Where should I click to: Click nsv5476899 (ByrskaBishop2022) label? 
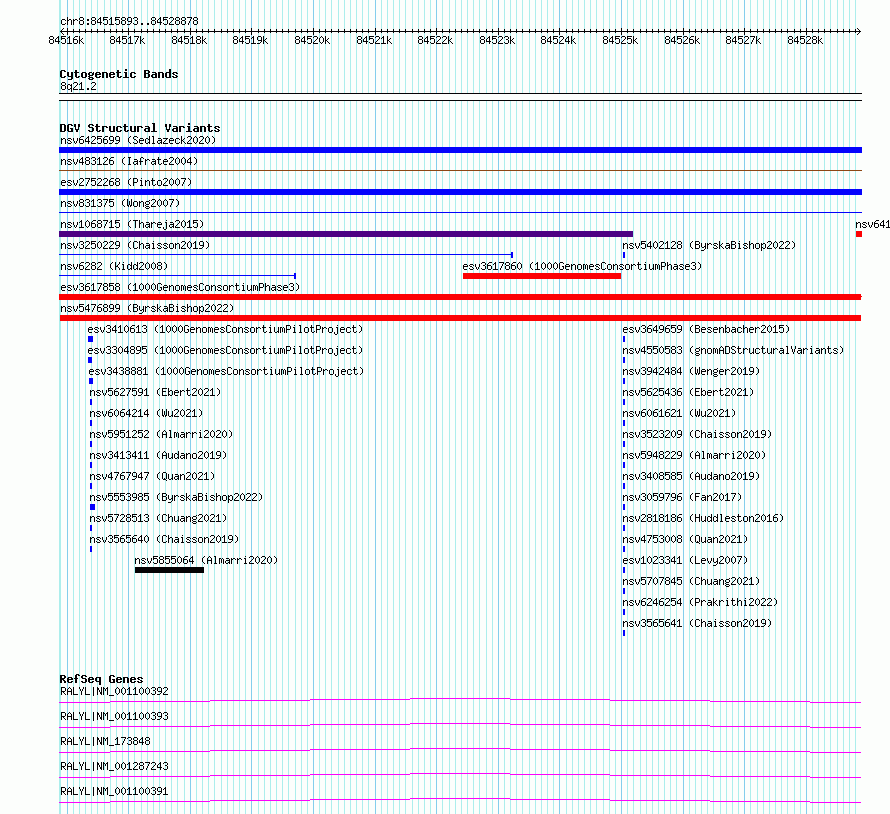point(147,308)
